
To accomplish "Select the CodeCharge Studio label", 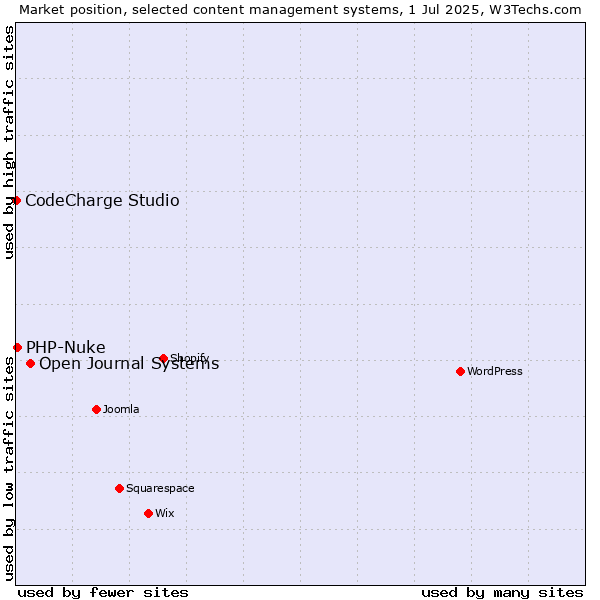I will pyautogui.click(x=102, y=201).
